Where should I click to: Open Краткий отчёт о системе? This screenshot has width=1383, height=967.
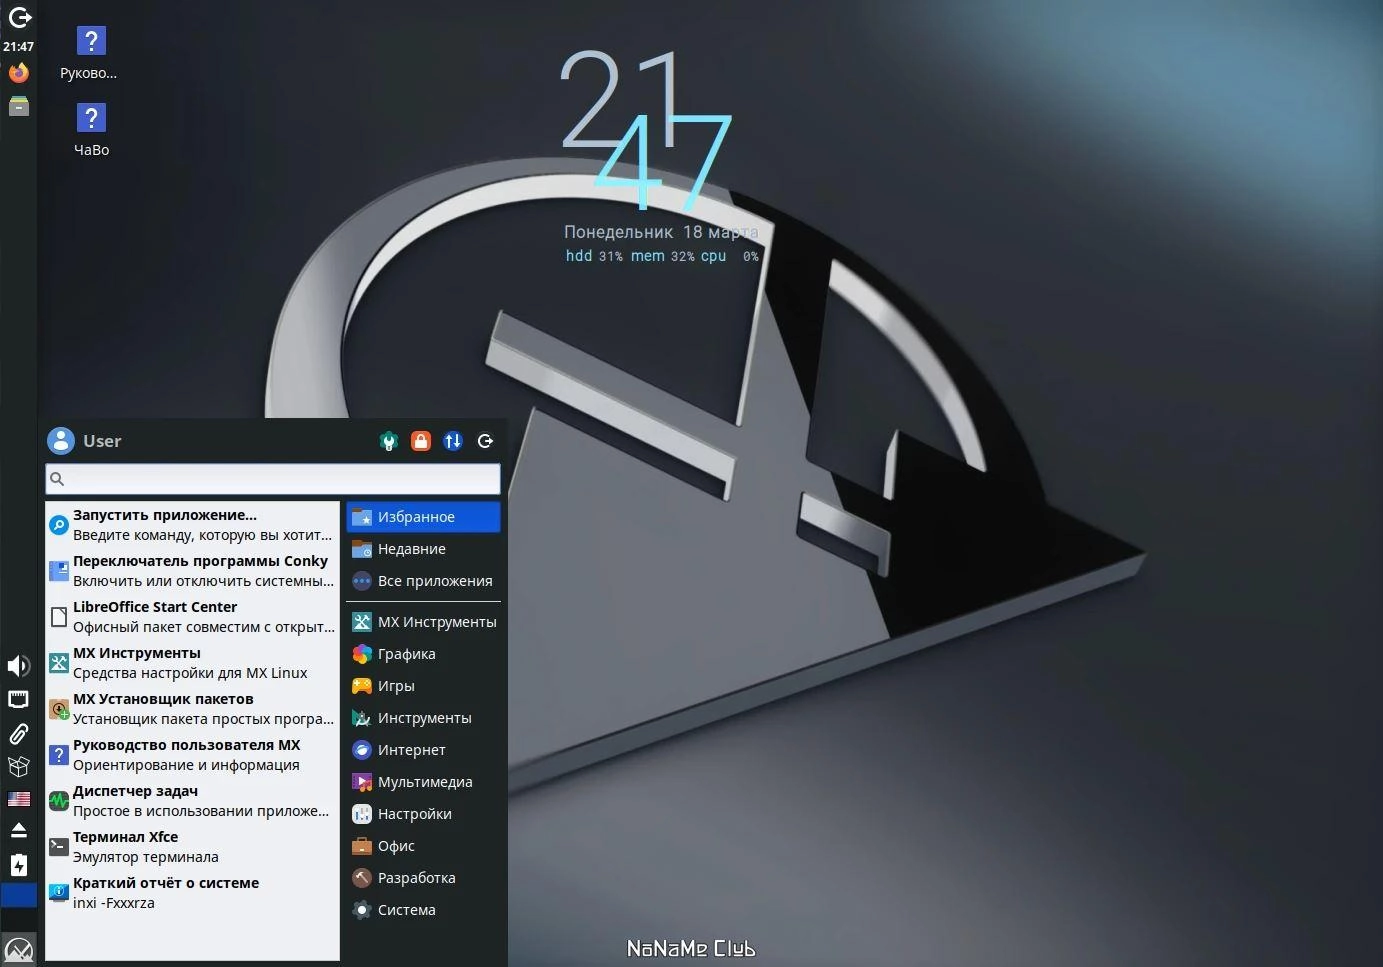coord(192,893)
